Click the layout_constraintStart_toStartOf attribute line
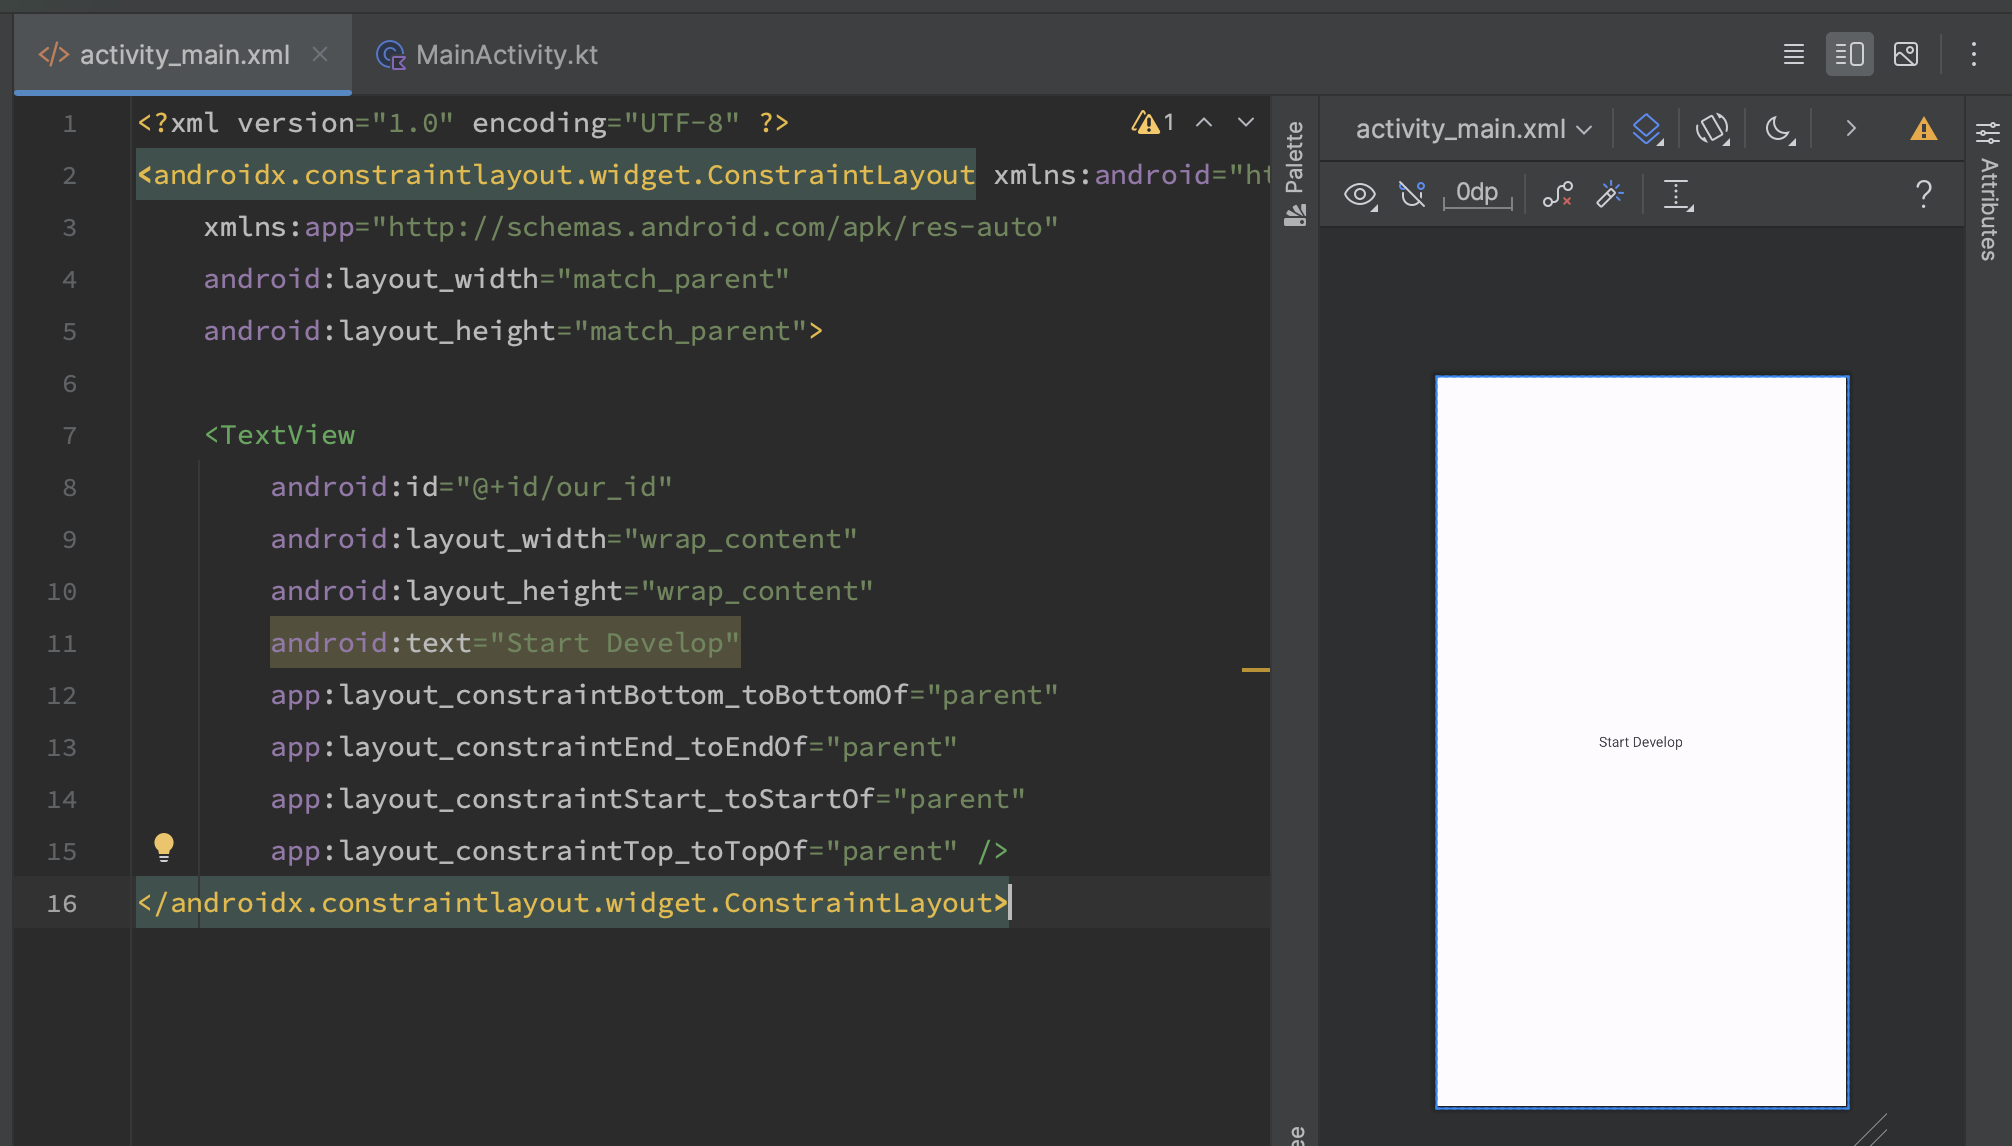 click(x=648, y=799)
